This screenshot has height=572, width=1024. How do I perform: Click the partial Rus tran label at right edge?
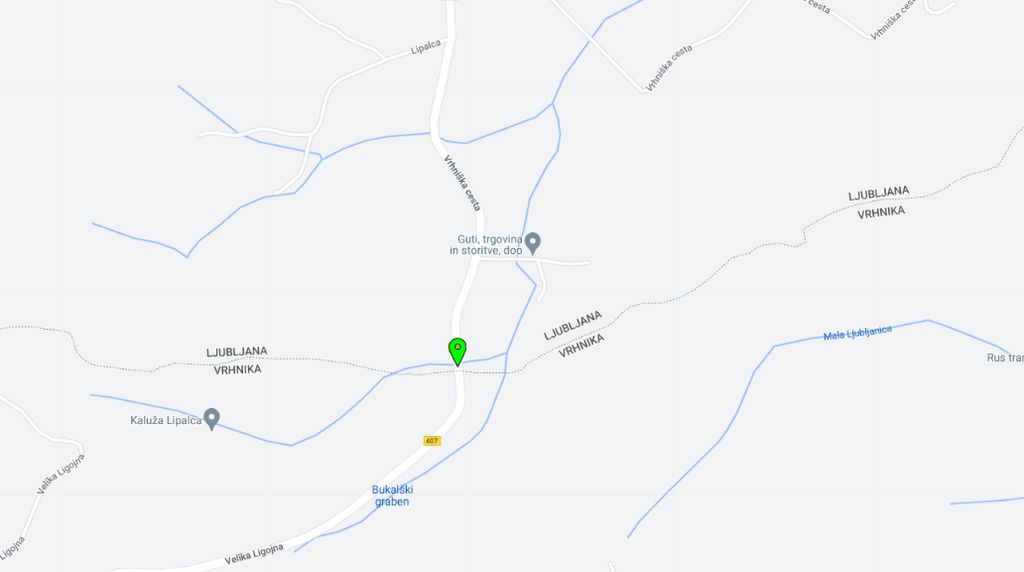tap(1005, 357)
